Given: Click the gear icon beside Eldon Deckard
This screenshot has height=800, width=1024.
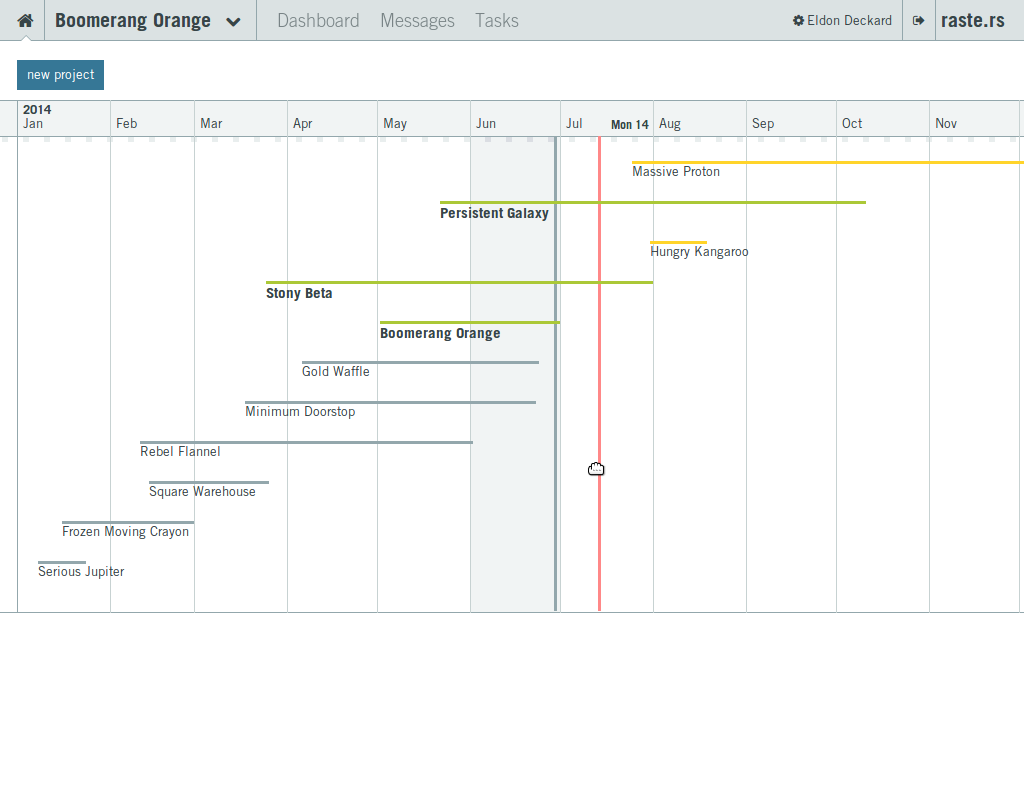Looking at the screenshot, I should click(798, 20).
